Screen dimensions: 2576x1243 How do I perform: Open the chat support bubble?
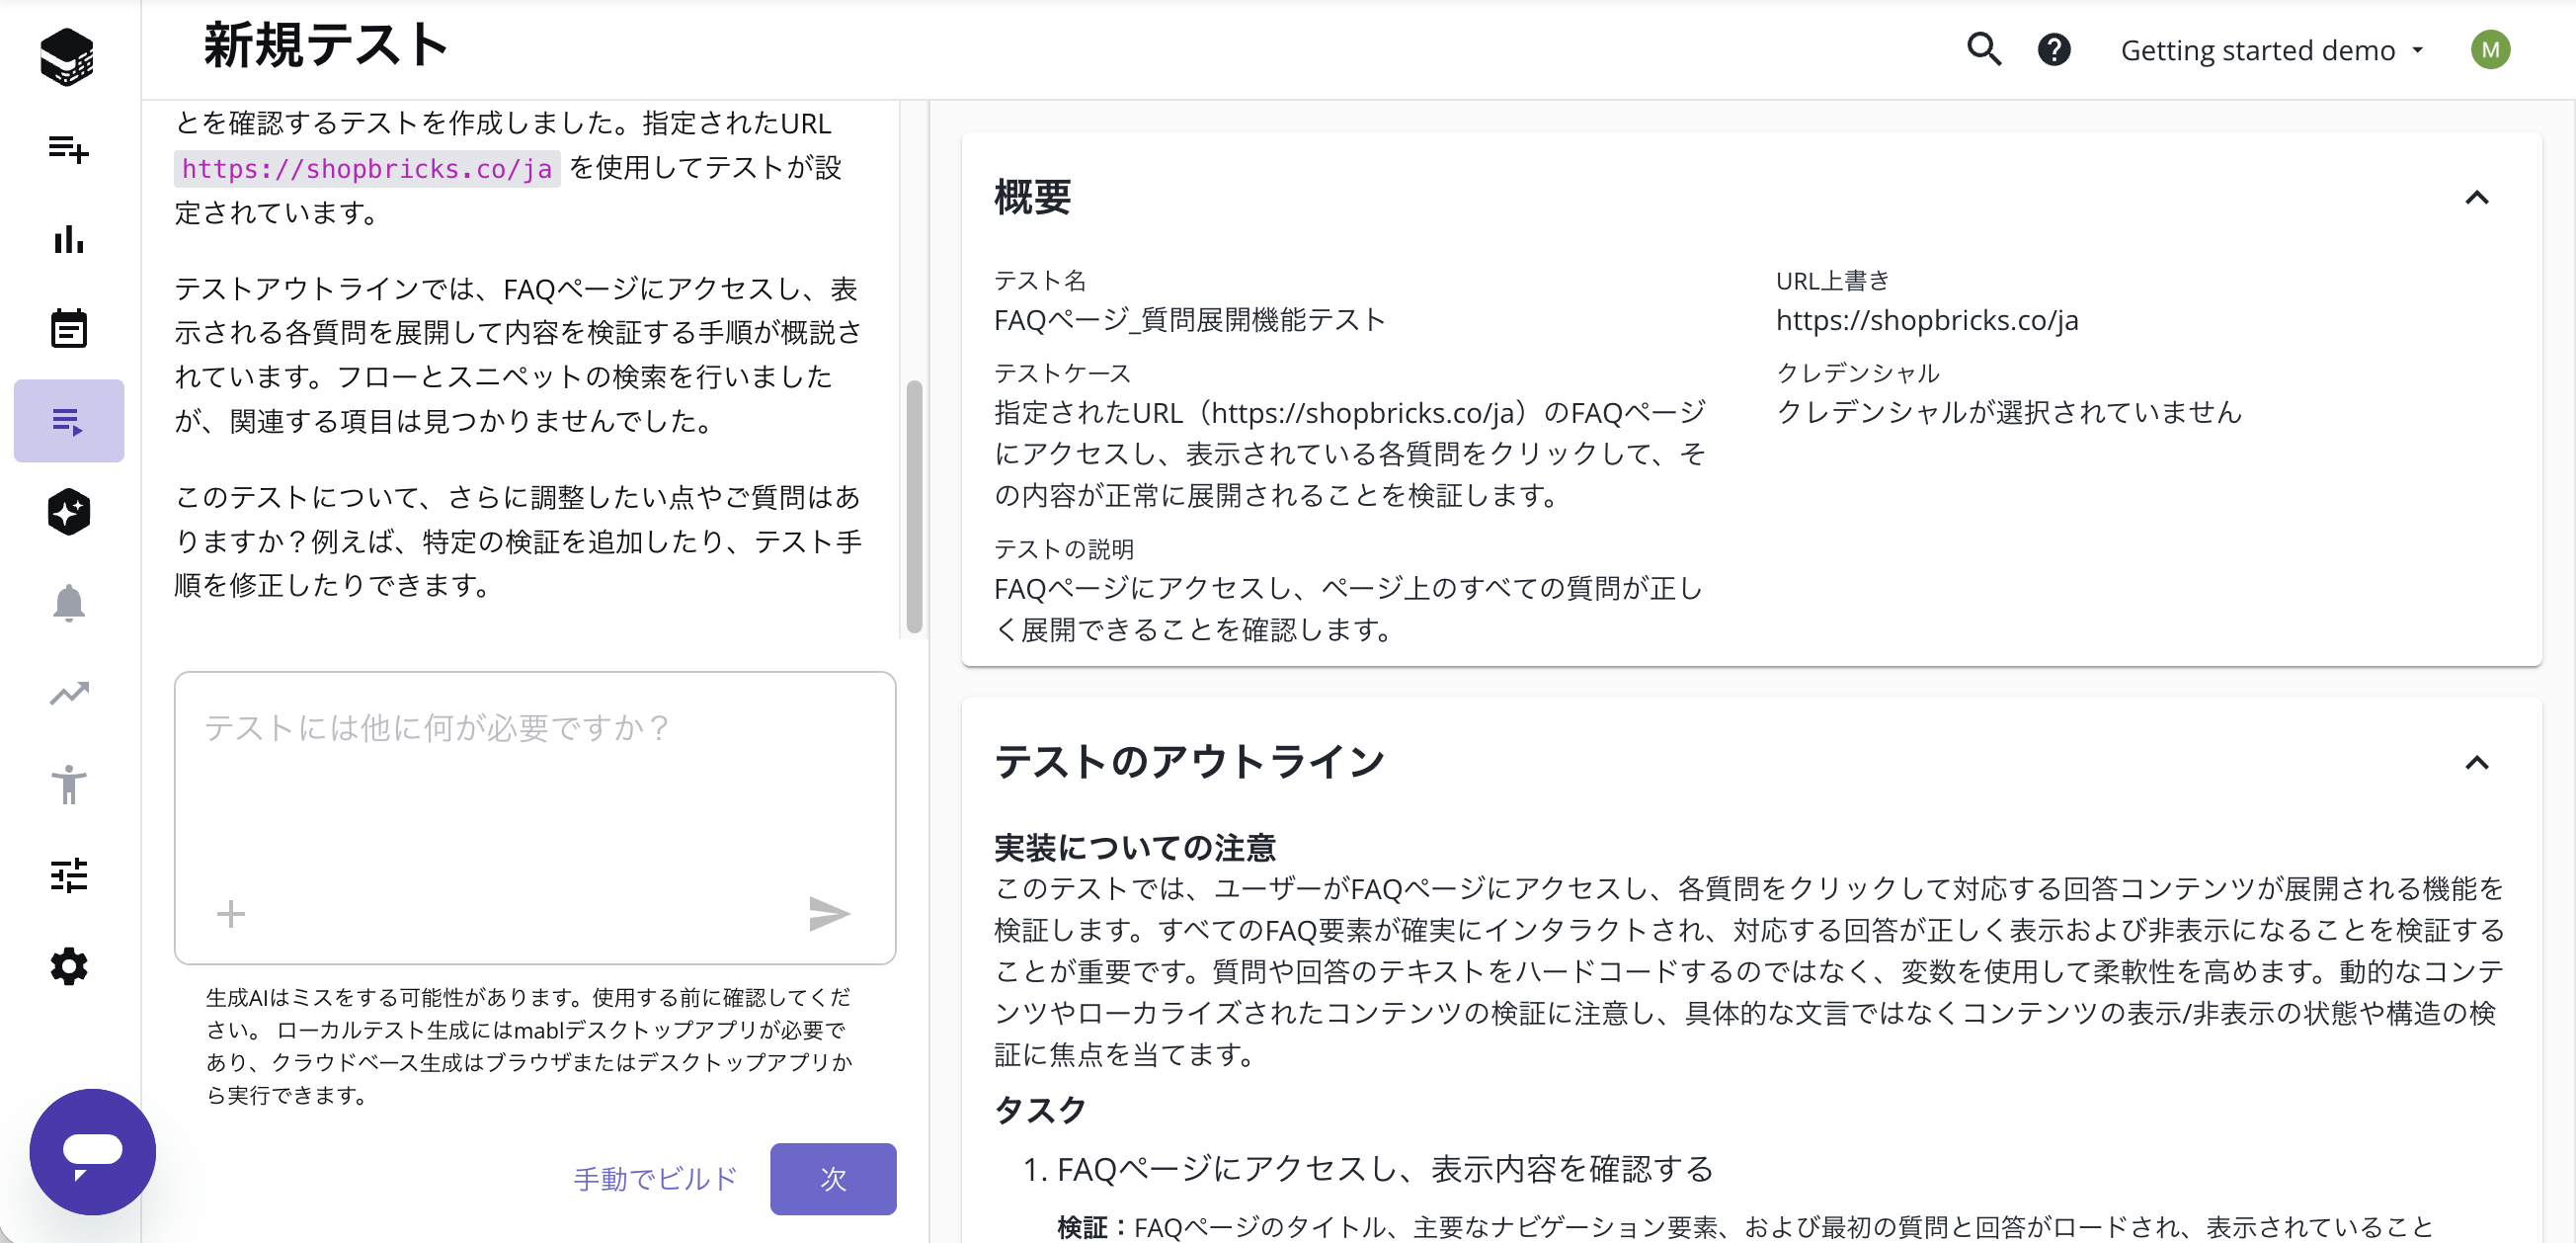(92, 1151)
